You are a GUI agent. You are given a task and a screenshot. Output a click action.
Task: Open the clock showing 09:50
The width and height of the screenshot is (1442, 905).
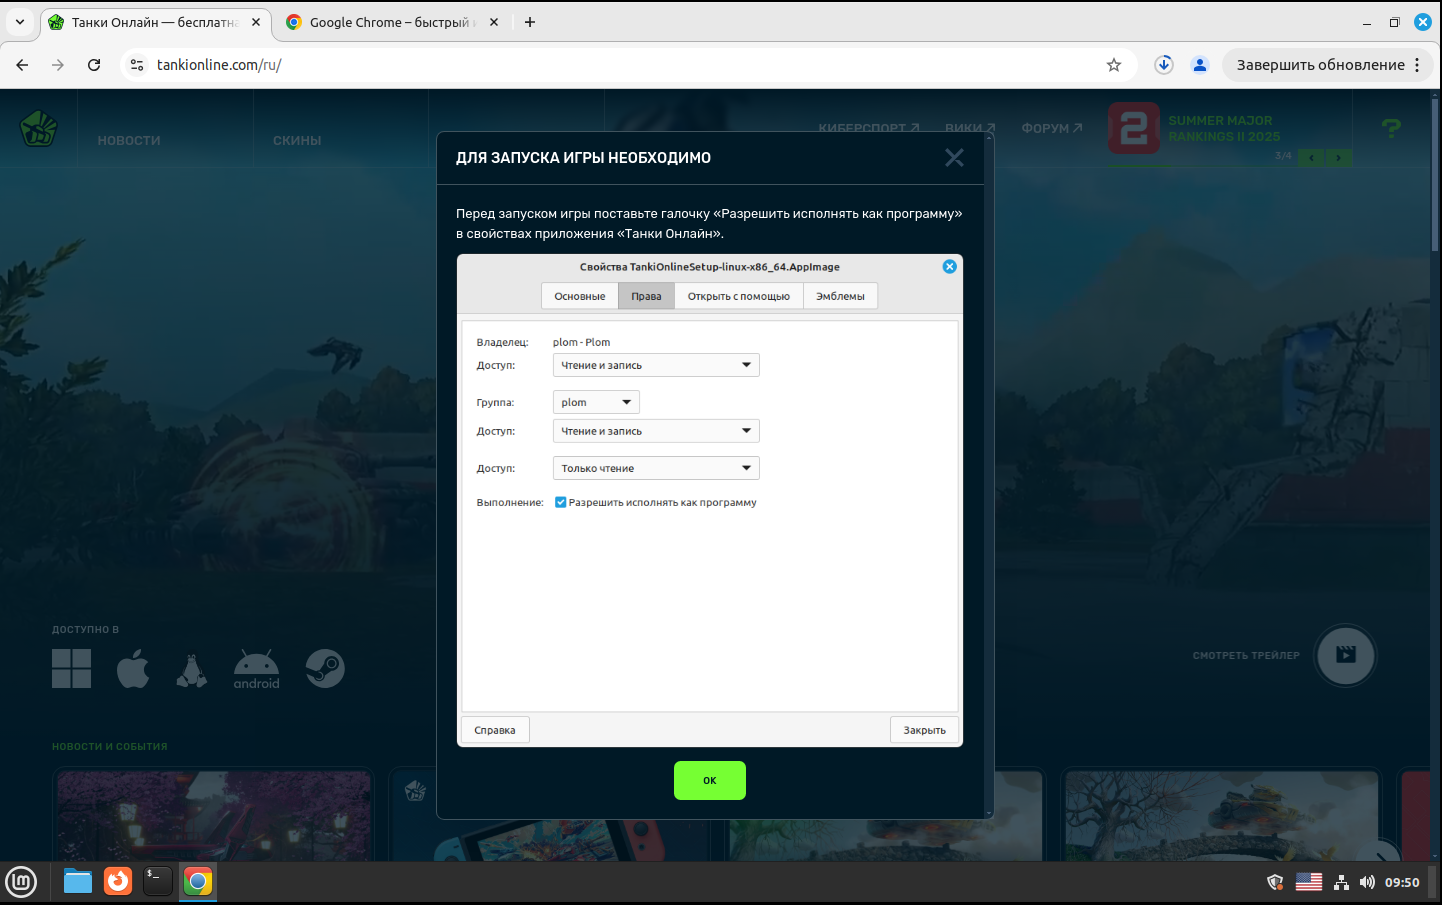1402,882
